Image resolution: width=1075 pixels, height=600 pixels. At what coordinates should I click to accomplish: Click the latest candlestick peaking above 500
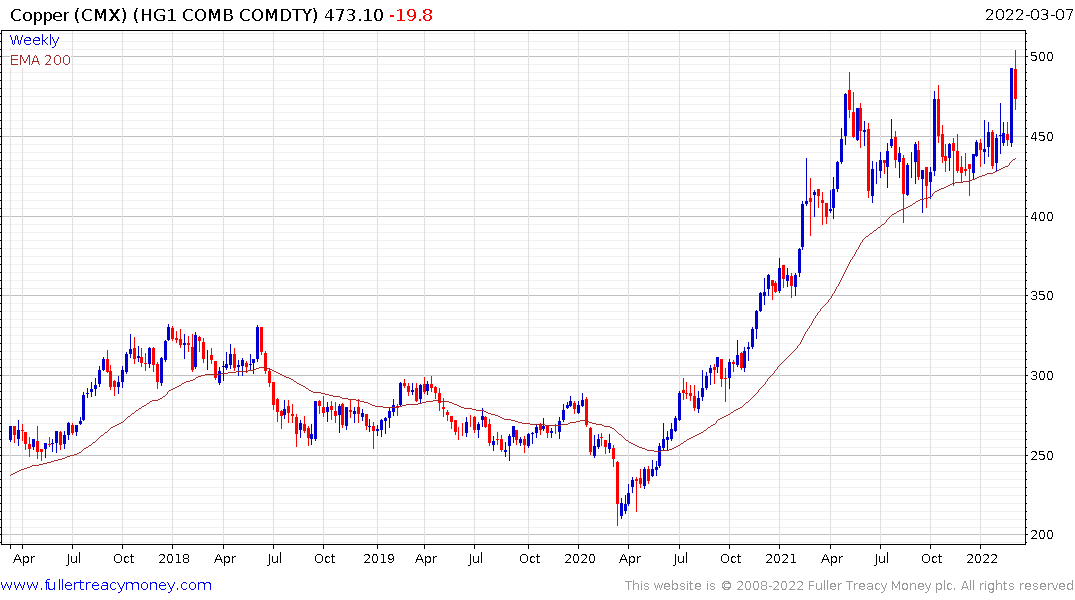(x=1015, y=80)
